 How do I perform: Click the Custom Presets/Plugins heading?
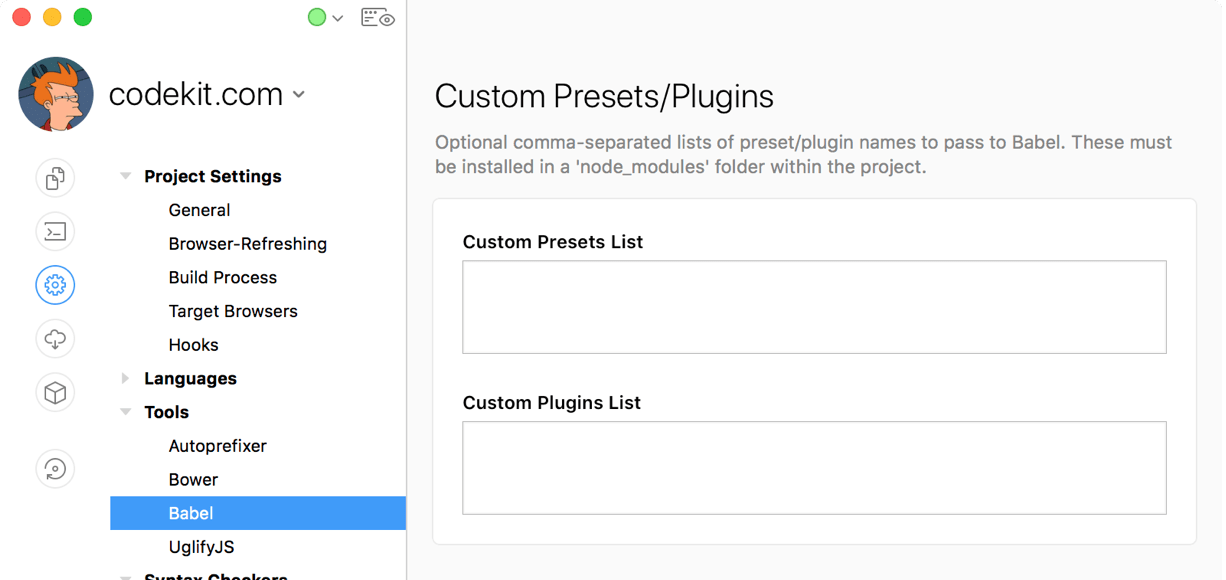(604, 96)
